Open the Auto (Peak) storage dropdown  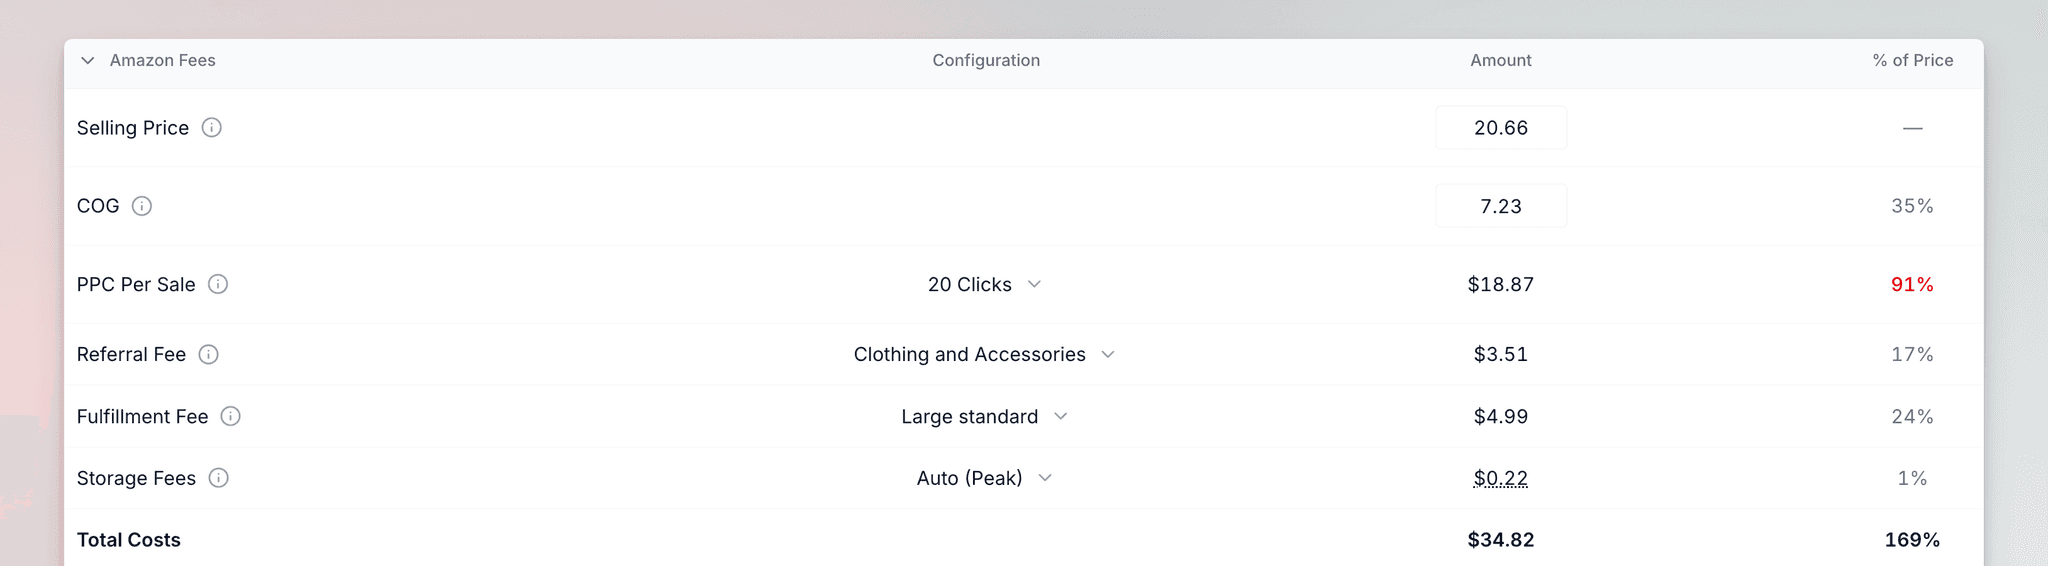985,478
